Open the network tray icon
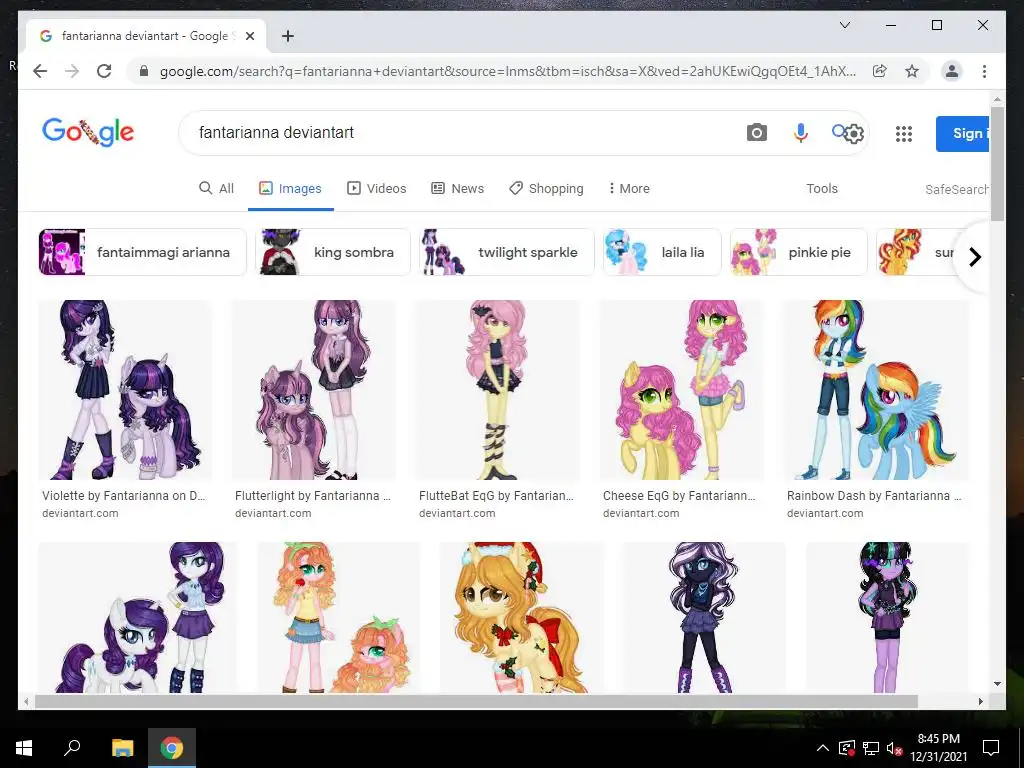The height and width of the screenshot is (768, 1024). [871, 748]
